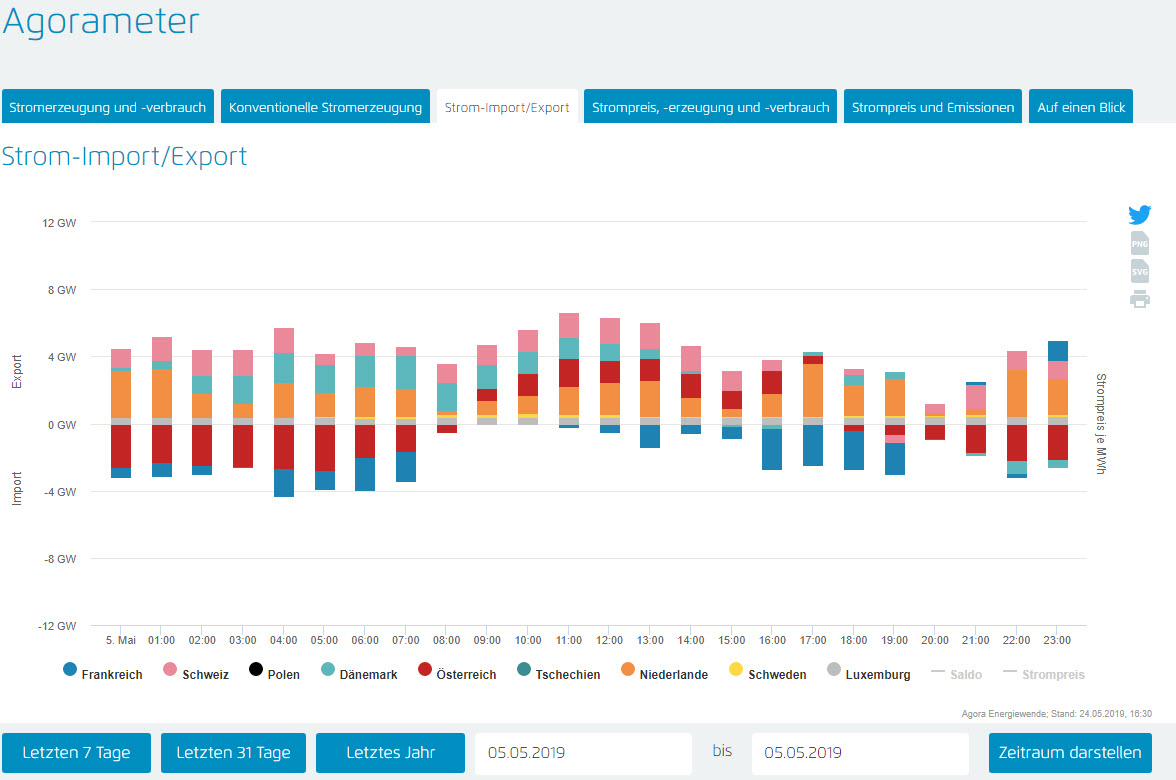This screenshot has height=780, width=1176.
Task: Click the print chart icon
Action: click(x=1139, y=299)
